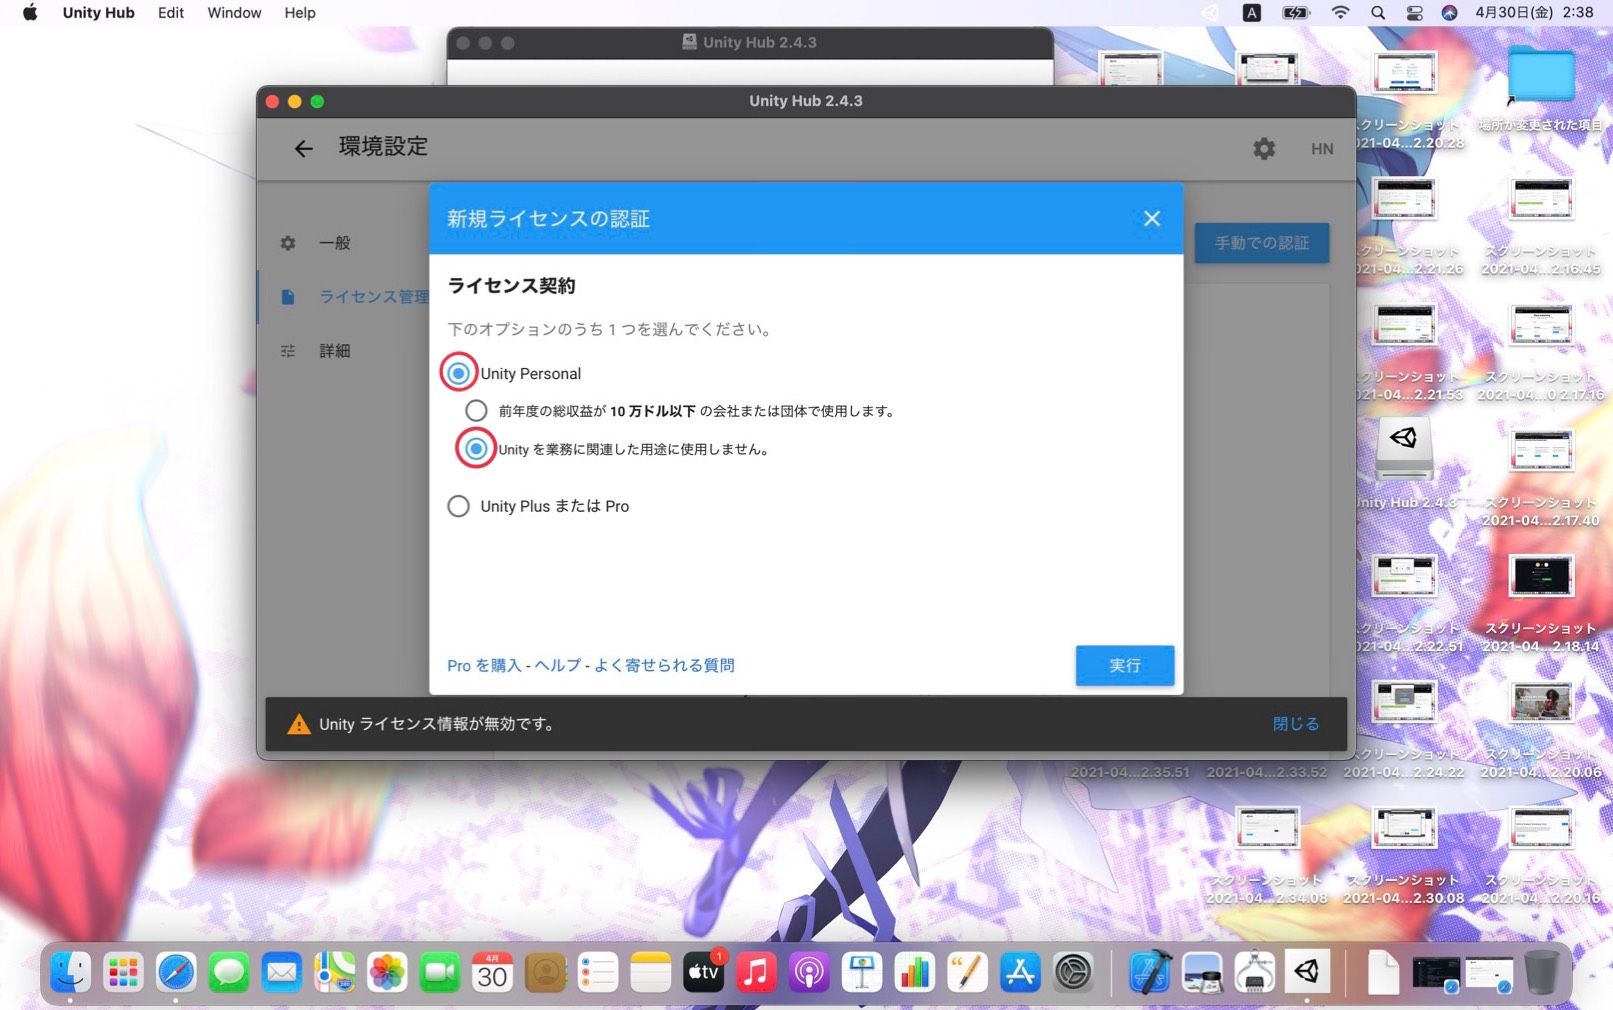The height and width of the screenshot is (1010, 1613).
Task: Open the よく寄せられる質問 link
Action: tap(664, 665)
